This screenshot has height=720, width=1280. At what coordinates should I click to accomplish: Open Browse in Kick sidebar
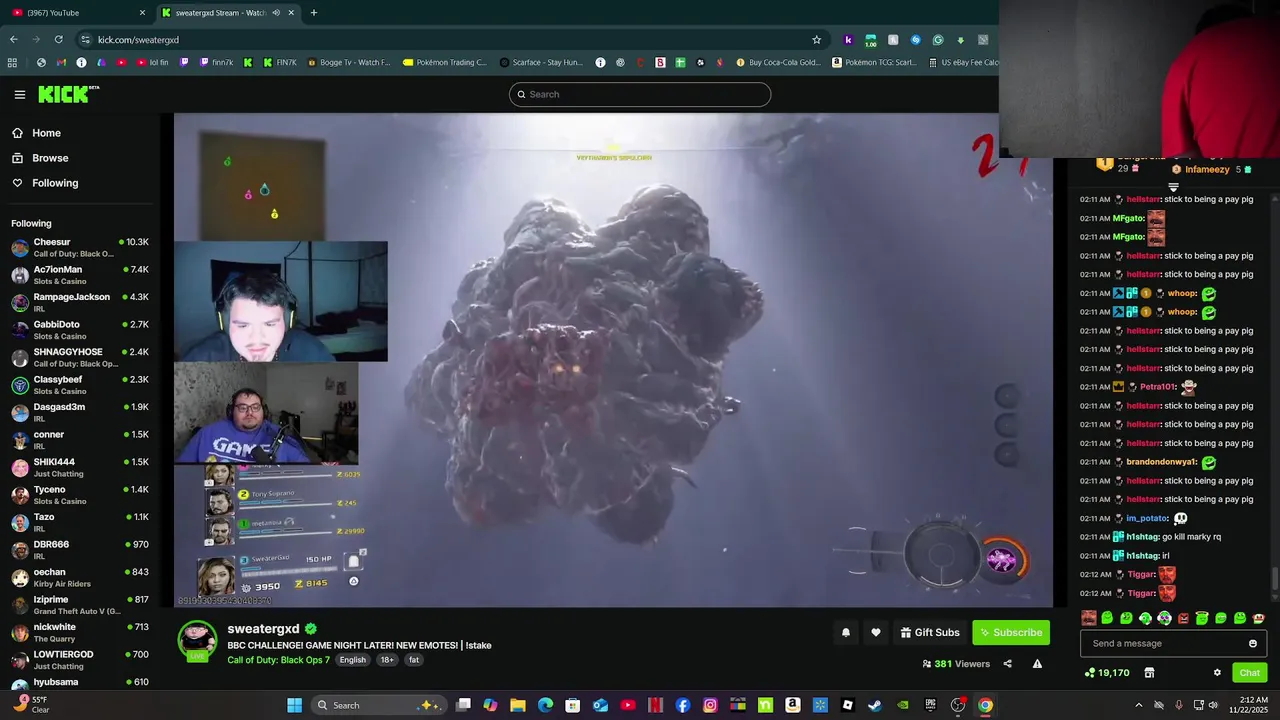point(40,158)
